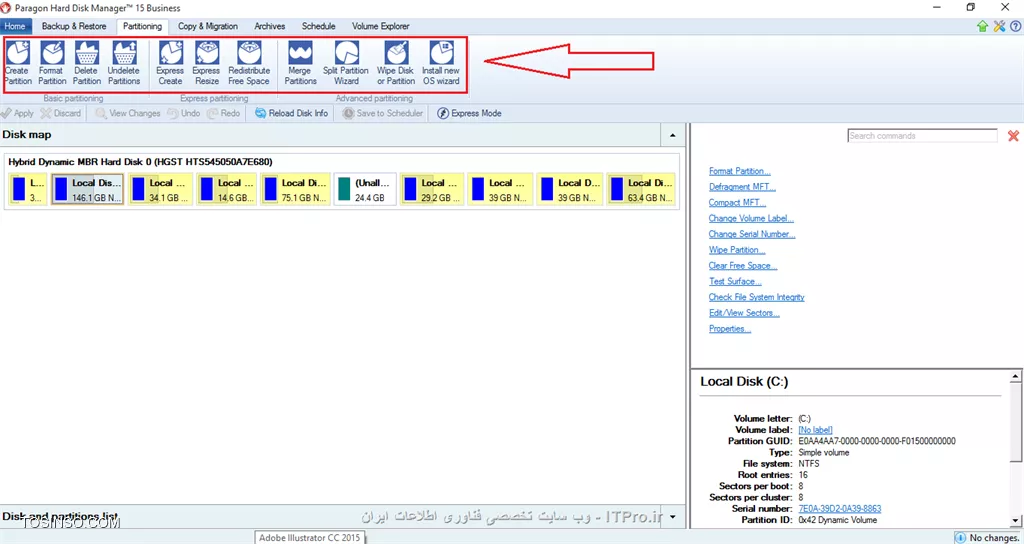Select the 14.6 GB partition block
The height and width of the screenshot is (544, 1024).
click(227, 189)
